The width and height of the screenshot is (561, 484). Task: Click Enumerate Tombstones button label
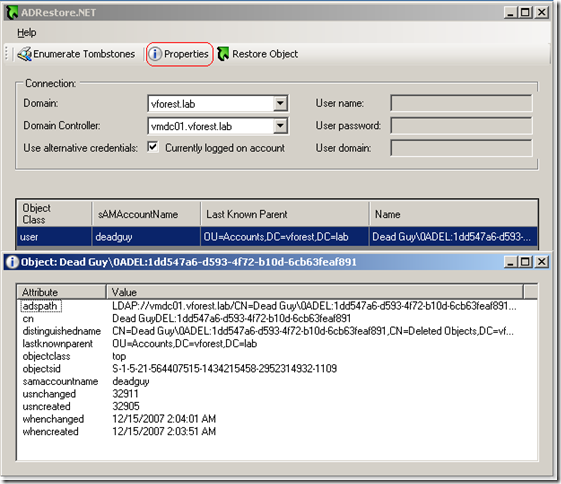click(84, 54)
